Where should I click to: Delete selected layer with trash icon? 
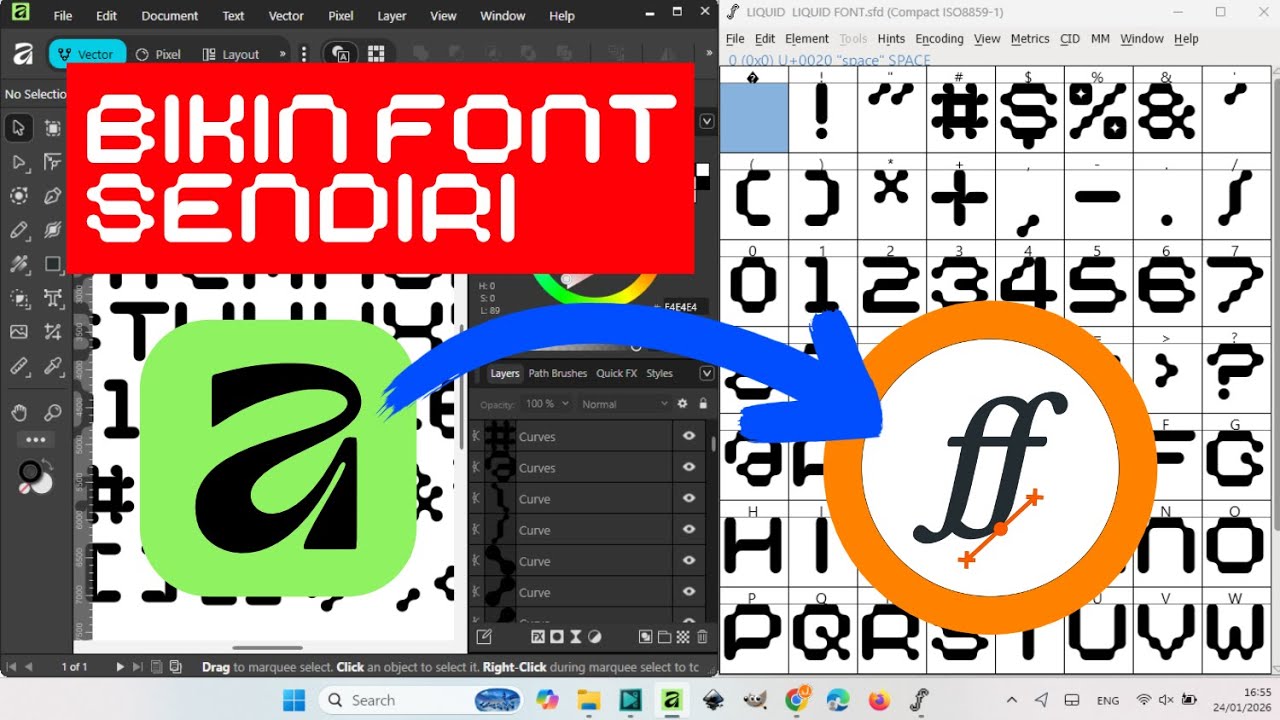point(702,637)
